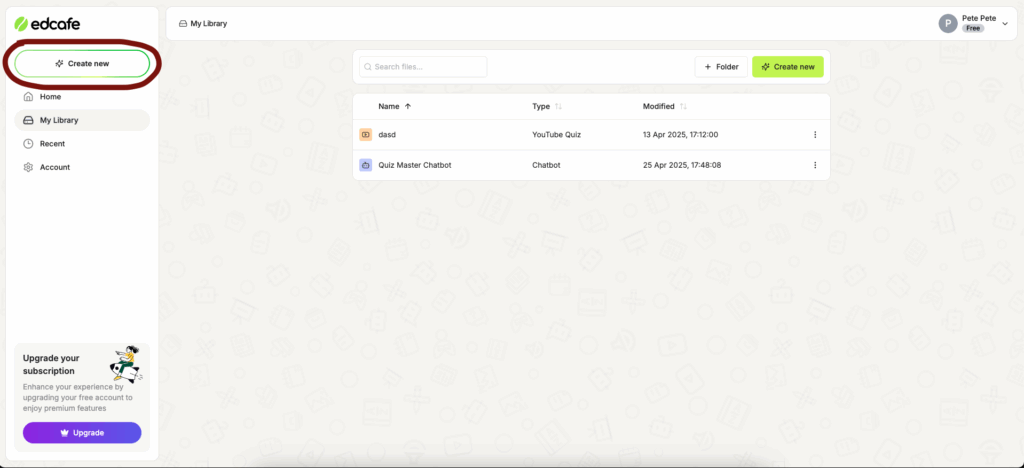
Task: Open more options for dasd row
Action: point(815,134)
